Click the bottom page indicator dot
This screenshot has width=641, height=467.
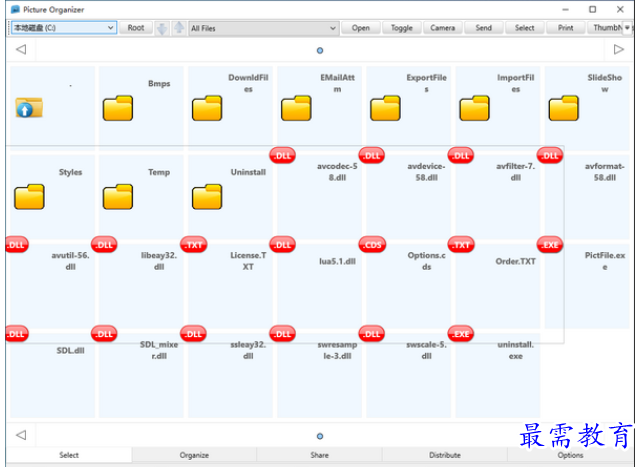(x=320, y=436)
